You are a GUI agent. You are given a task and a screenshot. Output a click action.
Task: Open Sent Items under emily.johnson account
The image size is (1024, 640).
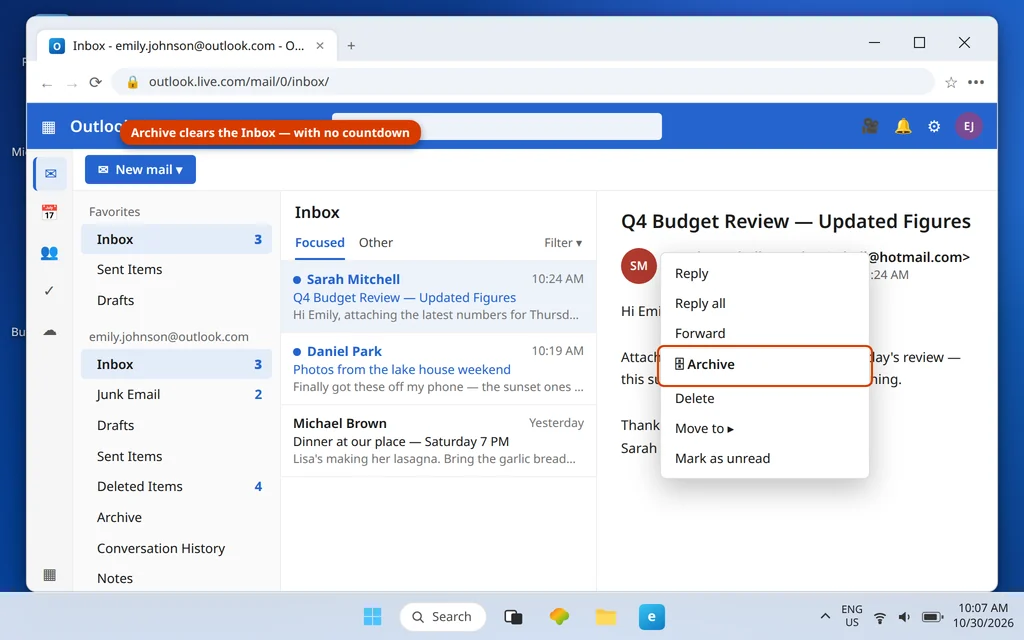(176, 456)
